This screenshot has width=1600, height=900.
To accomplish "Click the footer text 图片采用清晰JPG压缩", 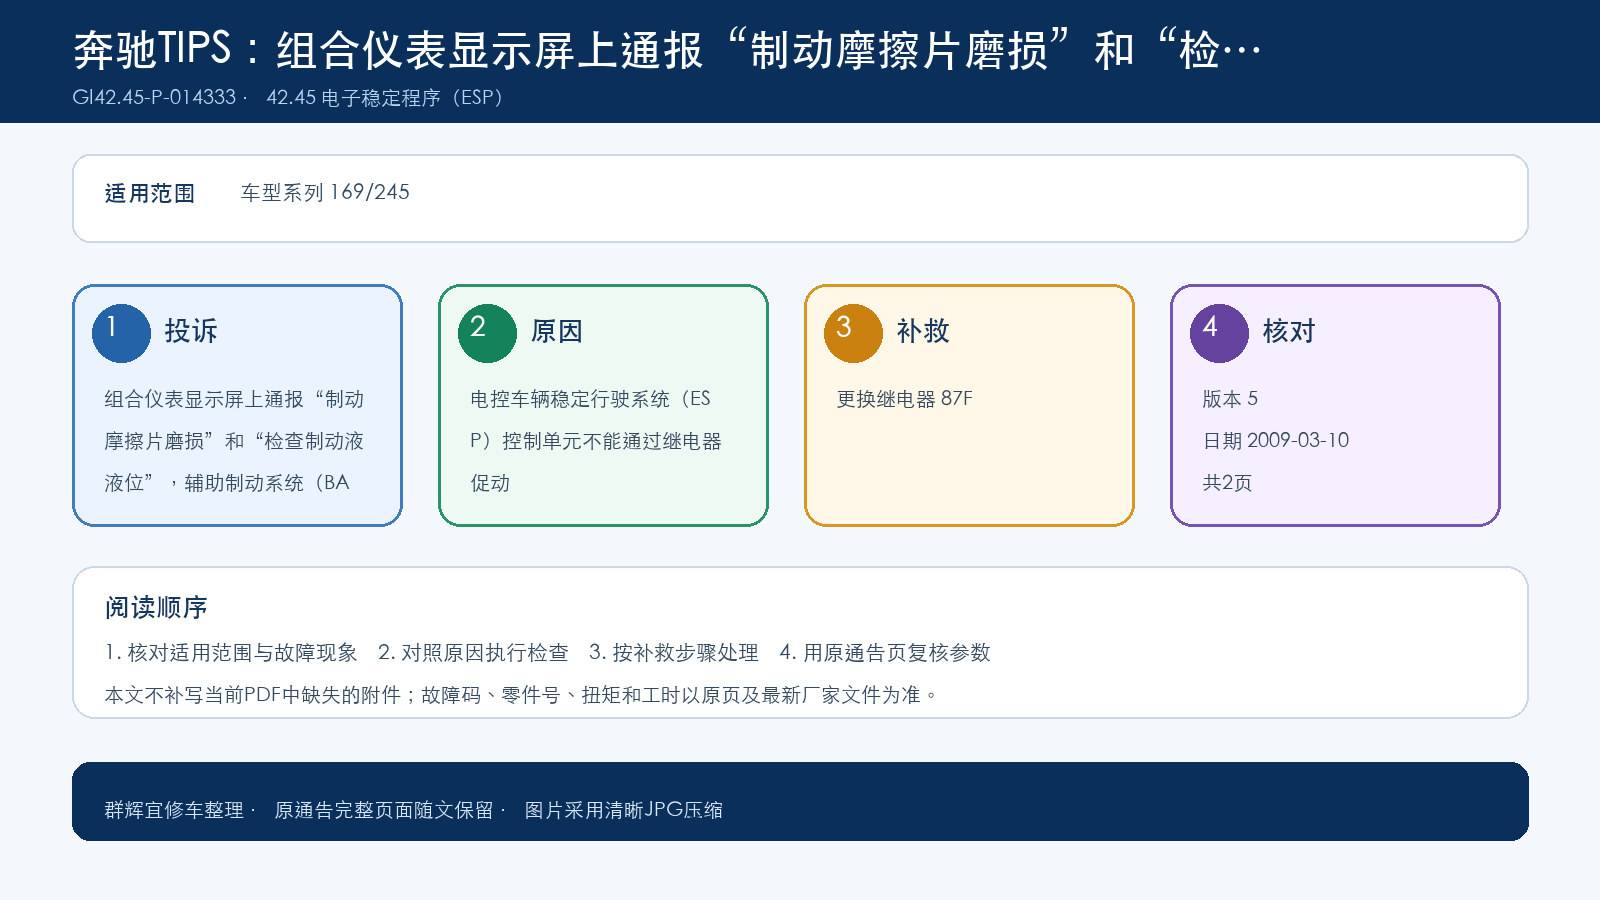I will click(624, 810).
